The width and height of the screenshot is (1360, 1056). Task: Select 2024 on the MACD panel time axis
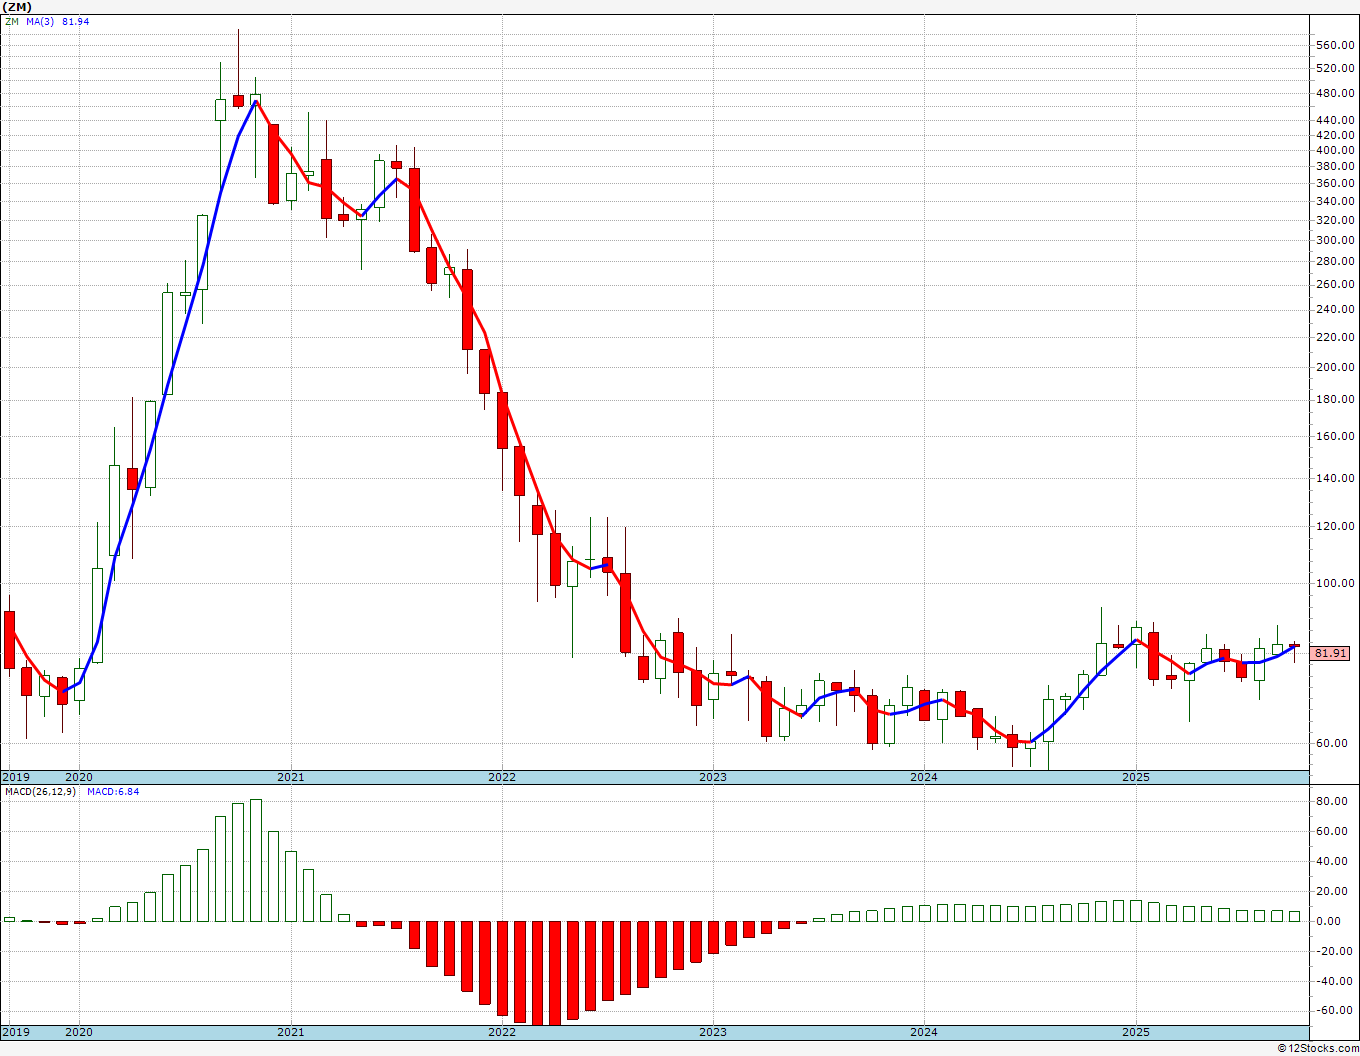[924, 1032]
